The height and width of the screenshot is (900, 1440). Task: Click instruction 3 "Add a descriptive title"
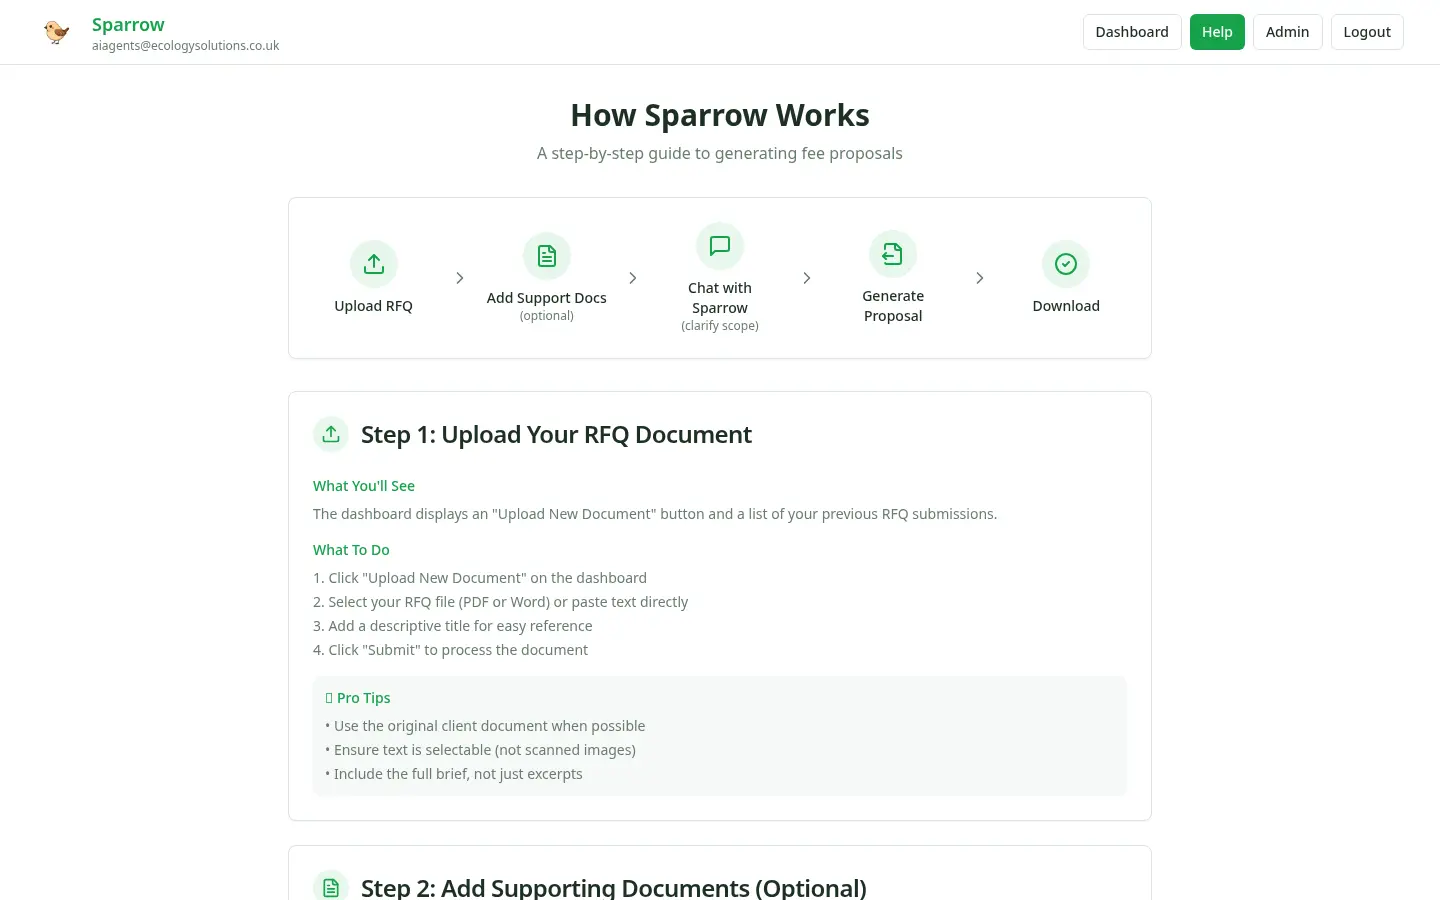[453, 626]
